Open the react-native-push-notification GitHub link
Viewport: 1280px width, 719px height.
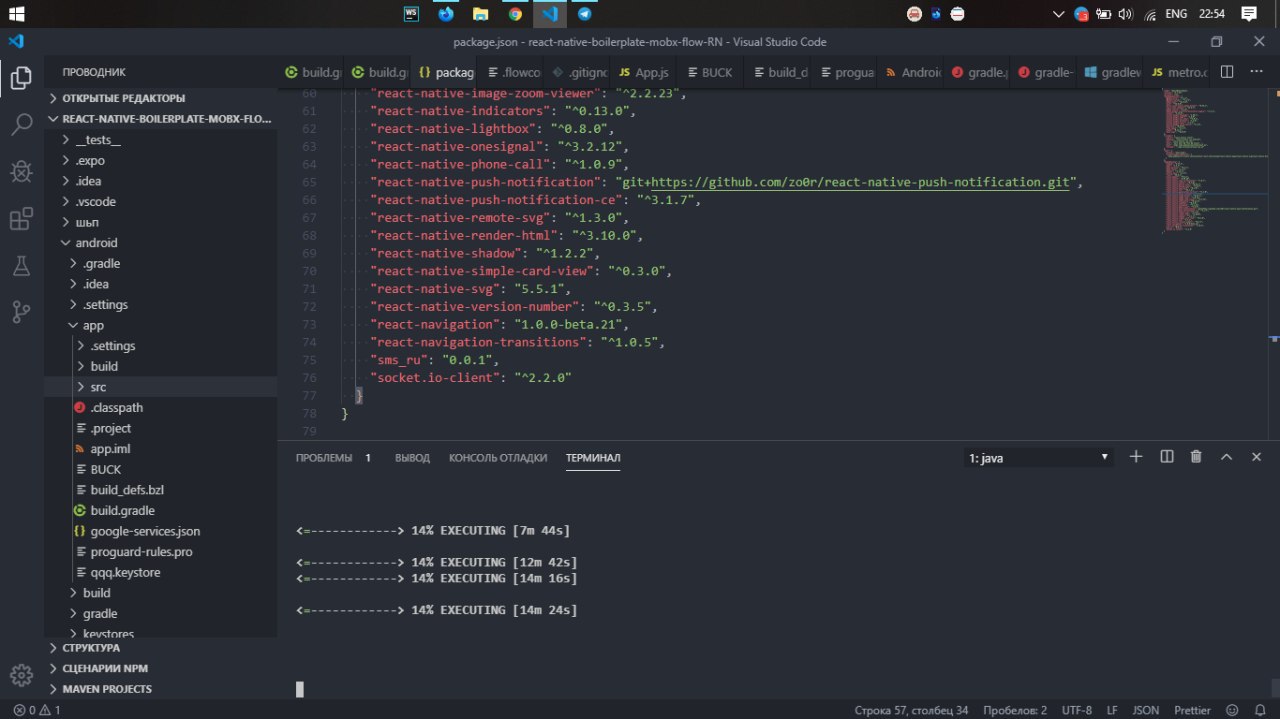[860, 182]
